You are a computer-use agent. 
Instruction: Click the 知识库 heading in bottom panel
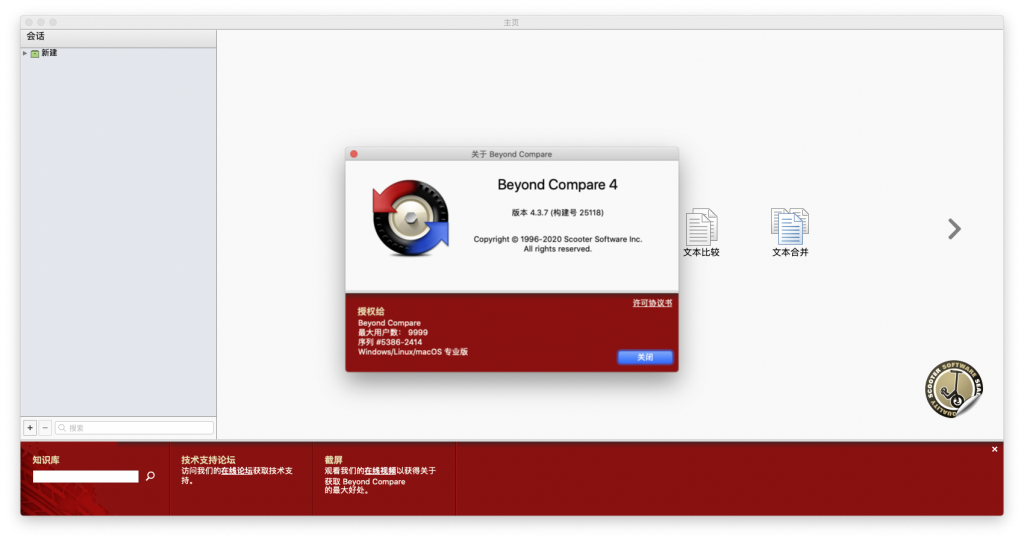[x=46, y=459]
